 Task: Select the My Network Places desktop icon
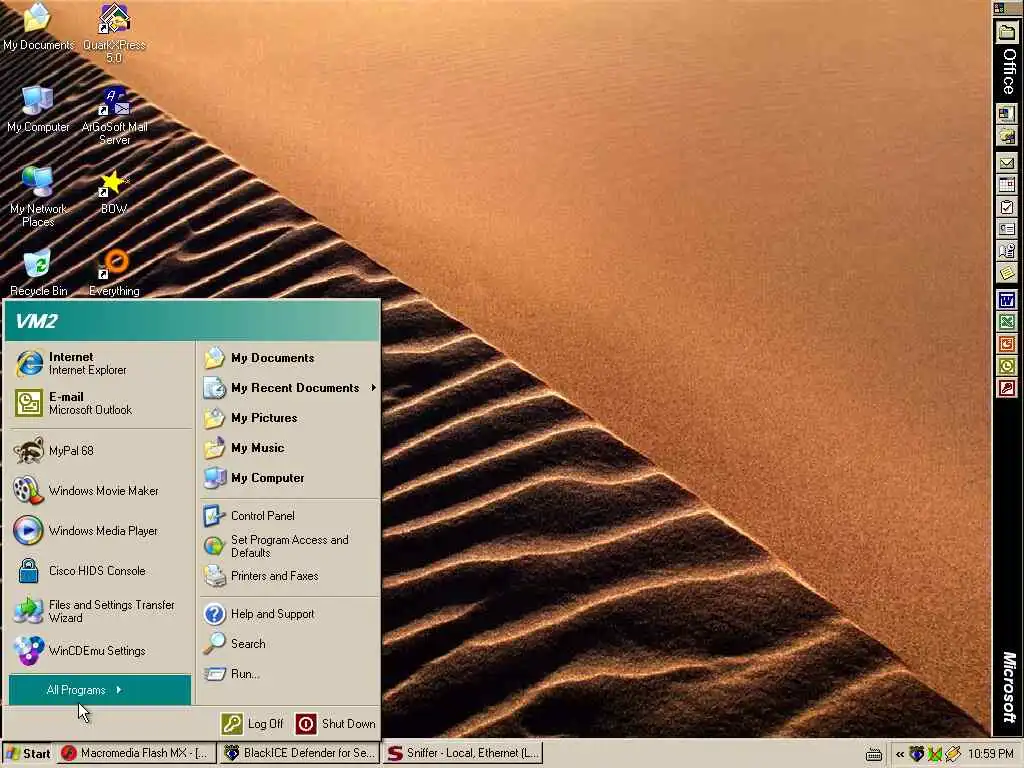coord(38,197)
